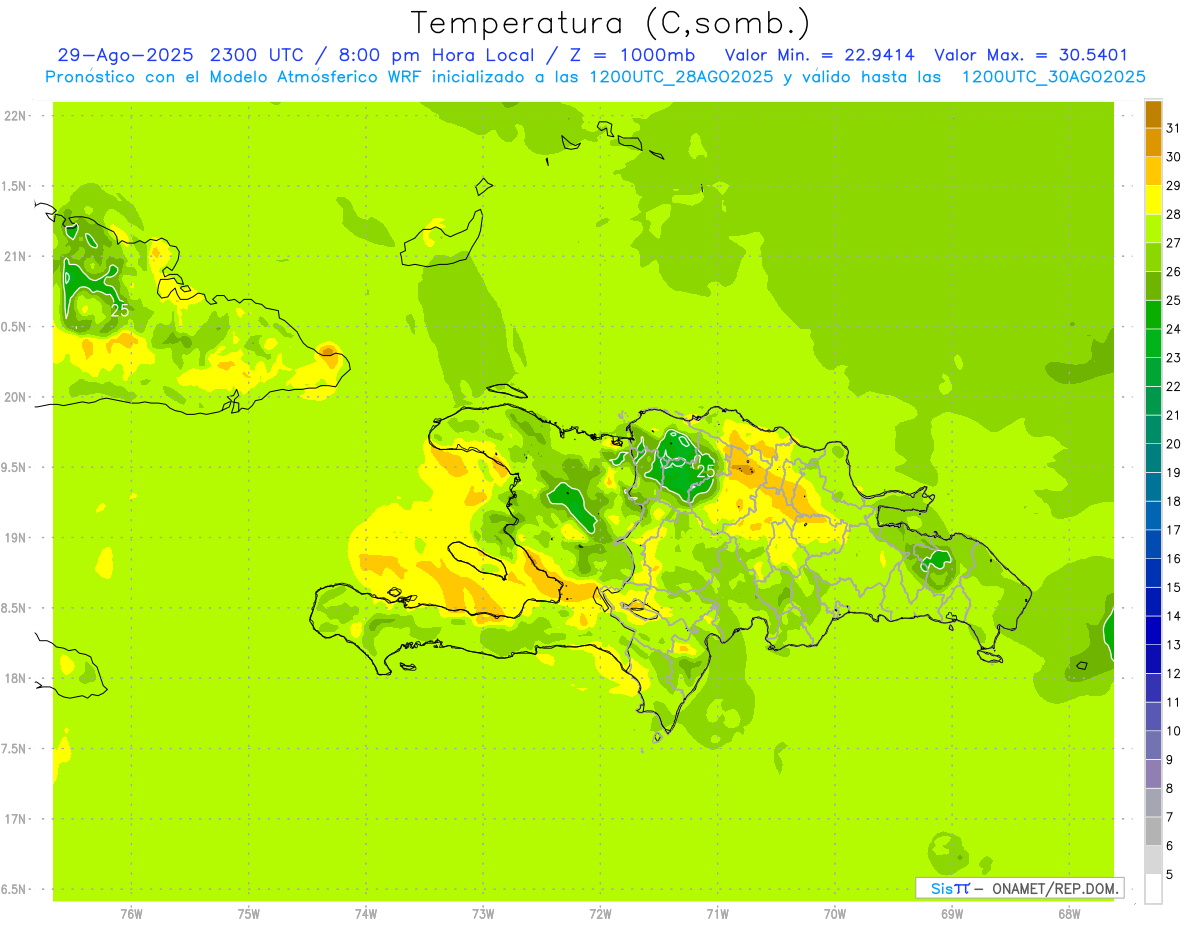Click the legend value "5"

pyautogui.click(x=1170, y=874)
